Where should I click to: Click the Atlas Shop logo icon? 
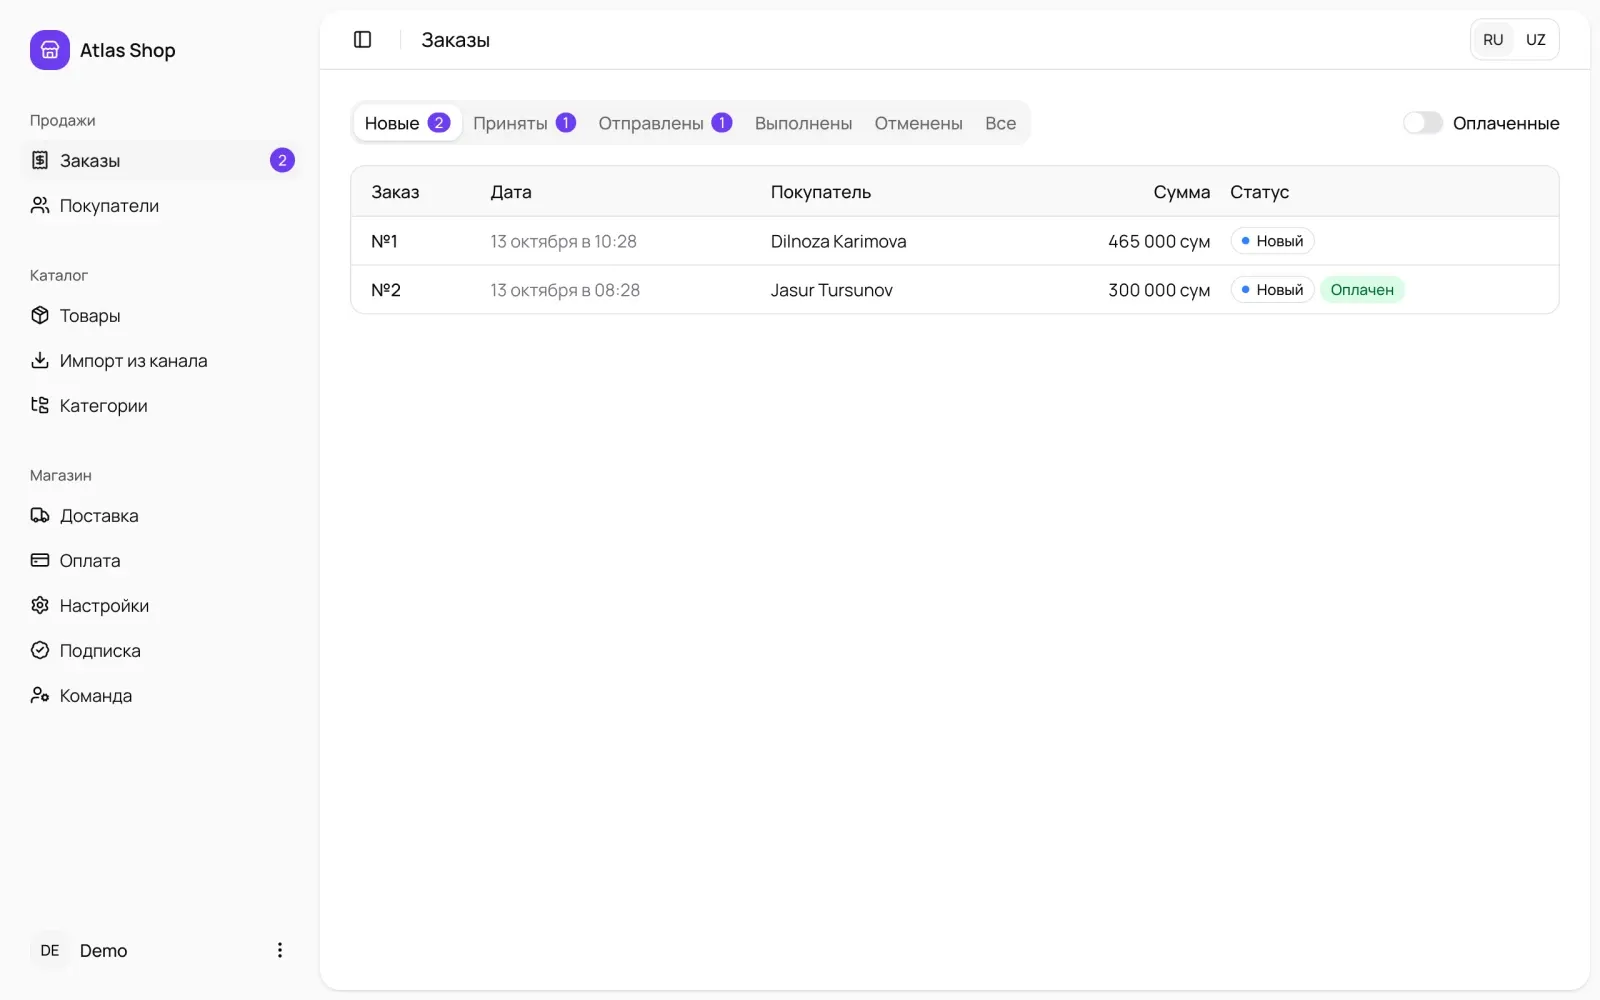point(50,50)
